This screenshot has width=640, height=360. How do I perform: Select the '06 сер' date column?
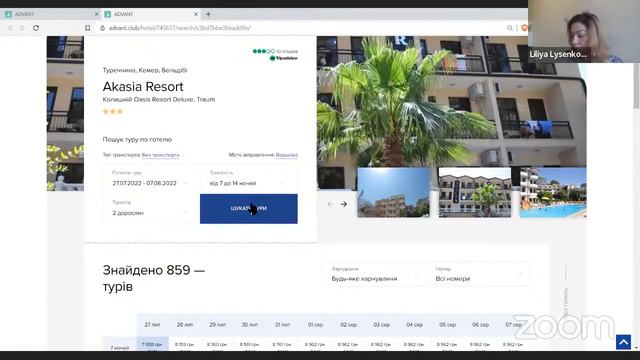tap(480, 325)
